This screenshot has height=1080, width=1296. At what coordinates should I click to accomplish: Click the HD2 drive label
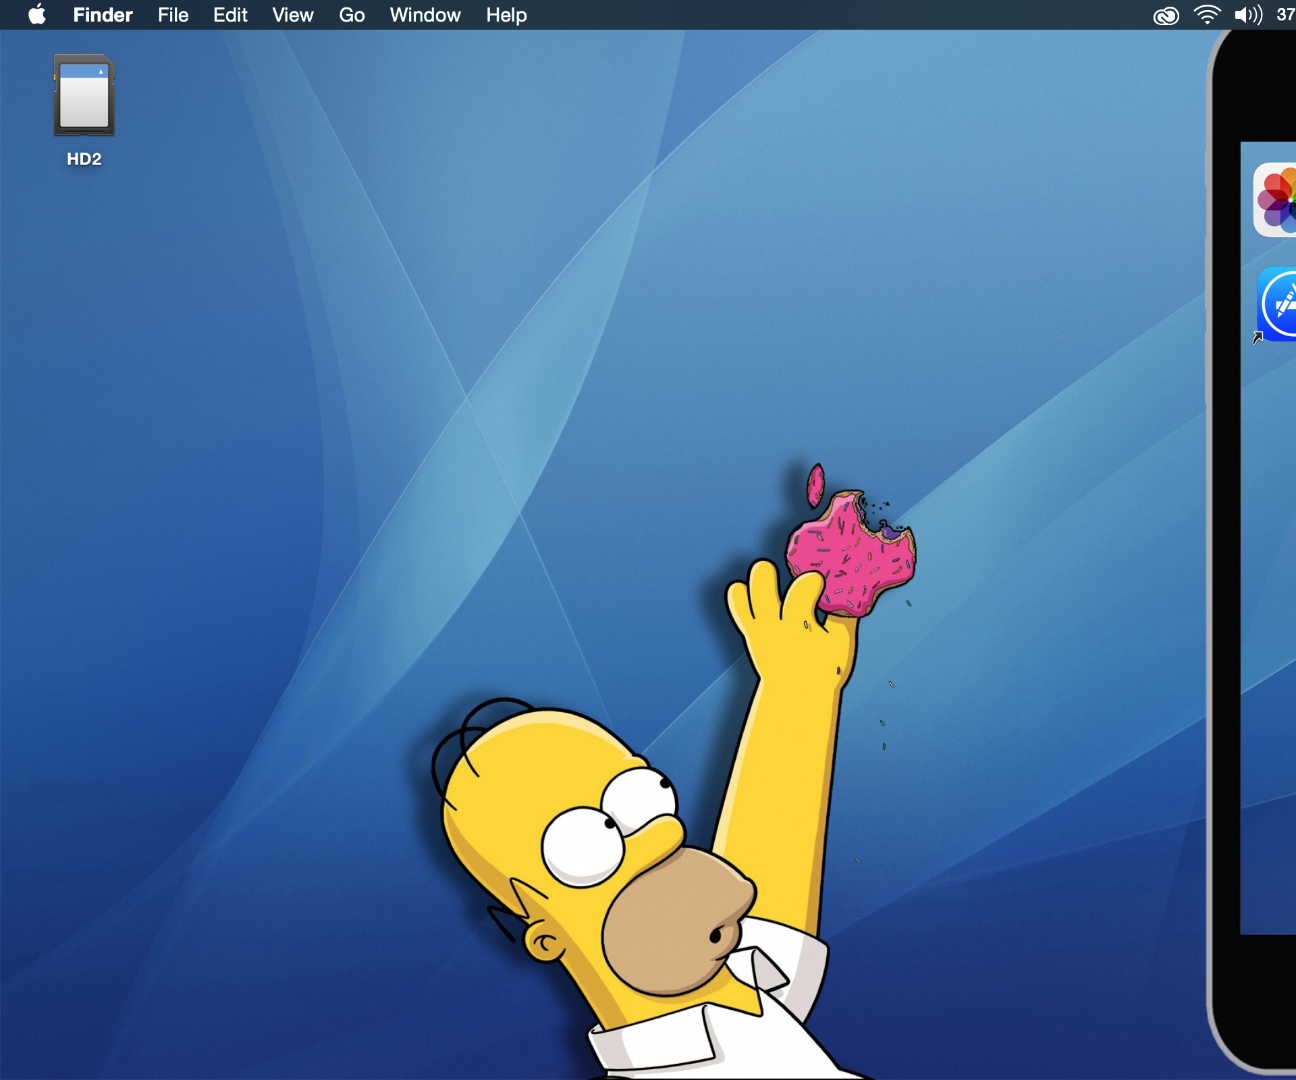click(x=84, y=159)
